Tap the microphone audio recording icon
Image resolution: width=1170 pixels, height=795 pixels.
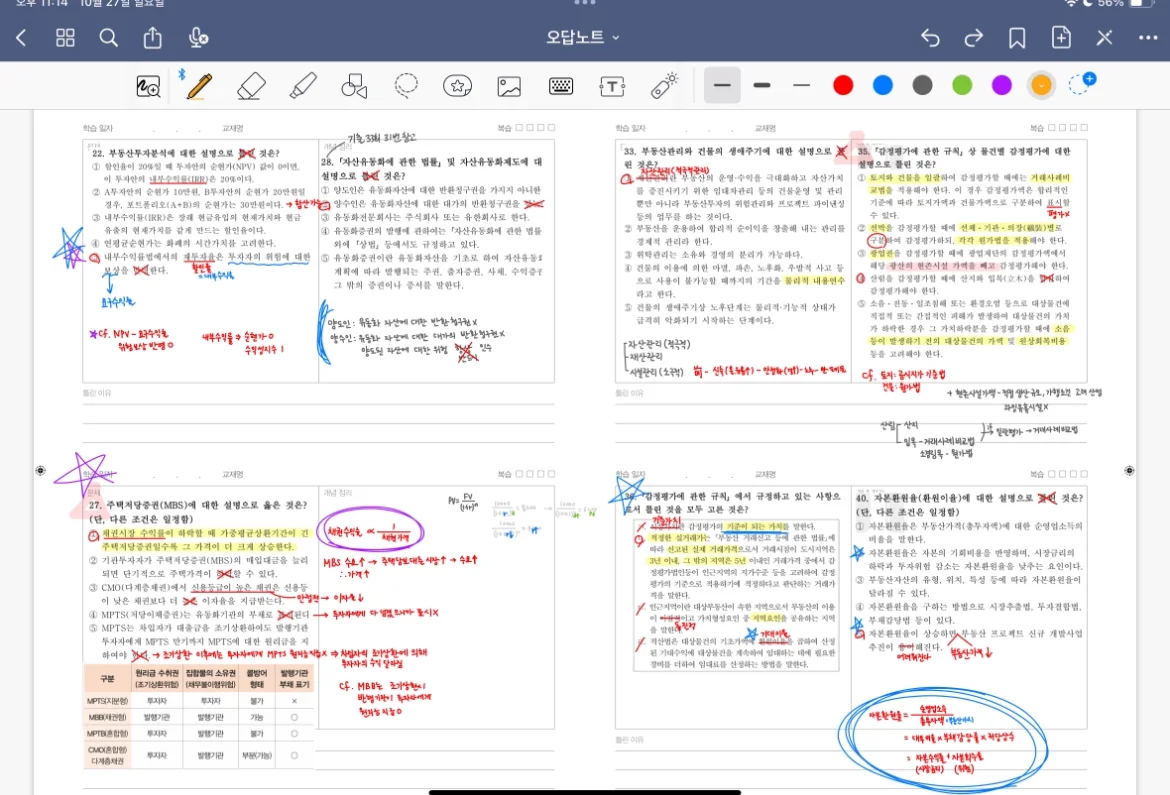coord(198,37)
